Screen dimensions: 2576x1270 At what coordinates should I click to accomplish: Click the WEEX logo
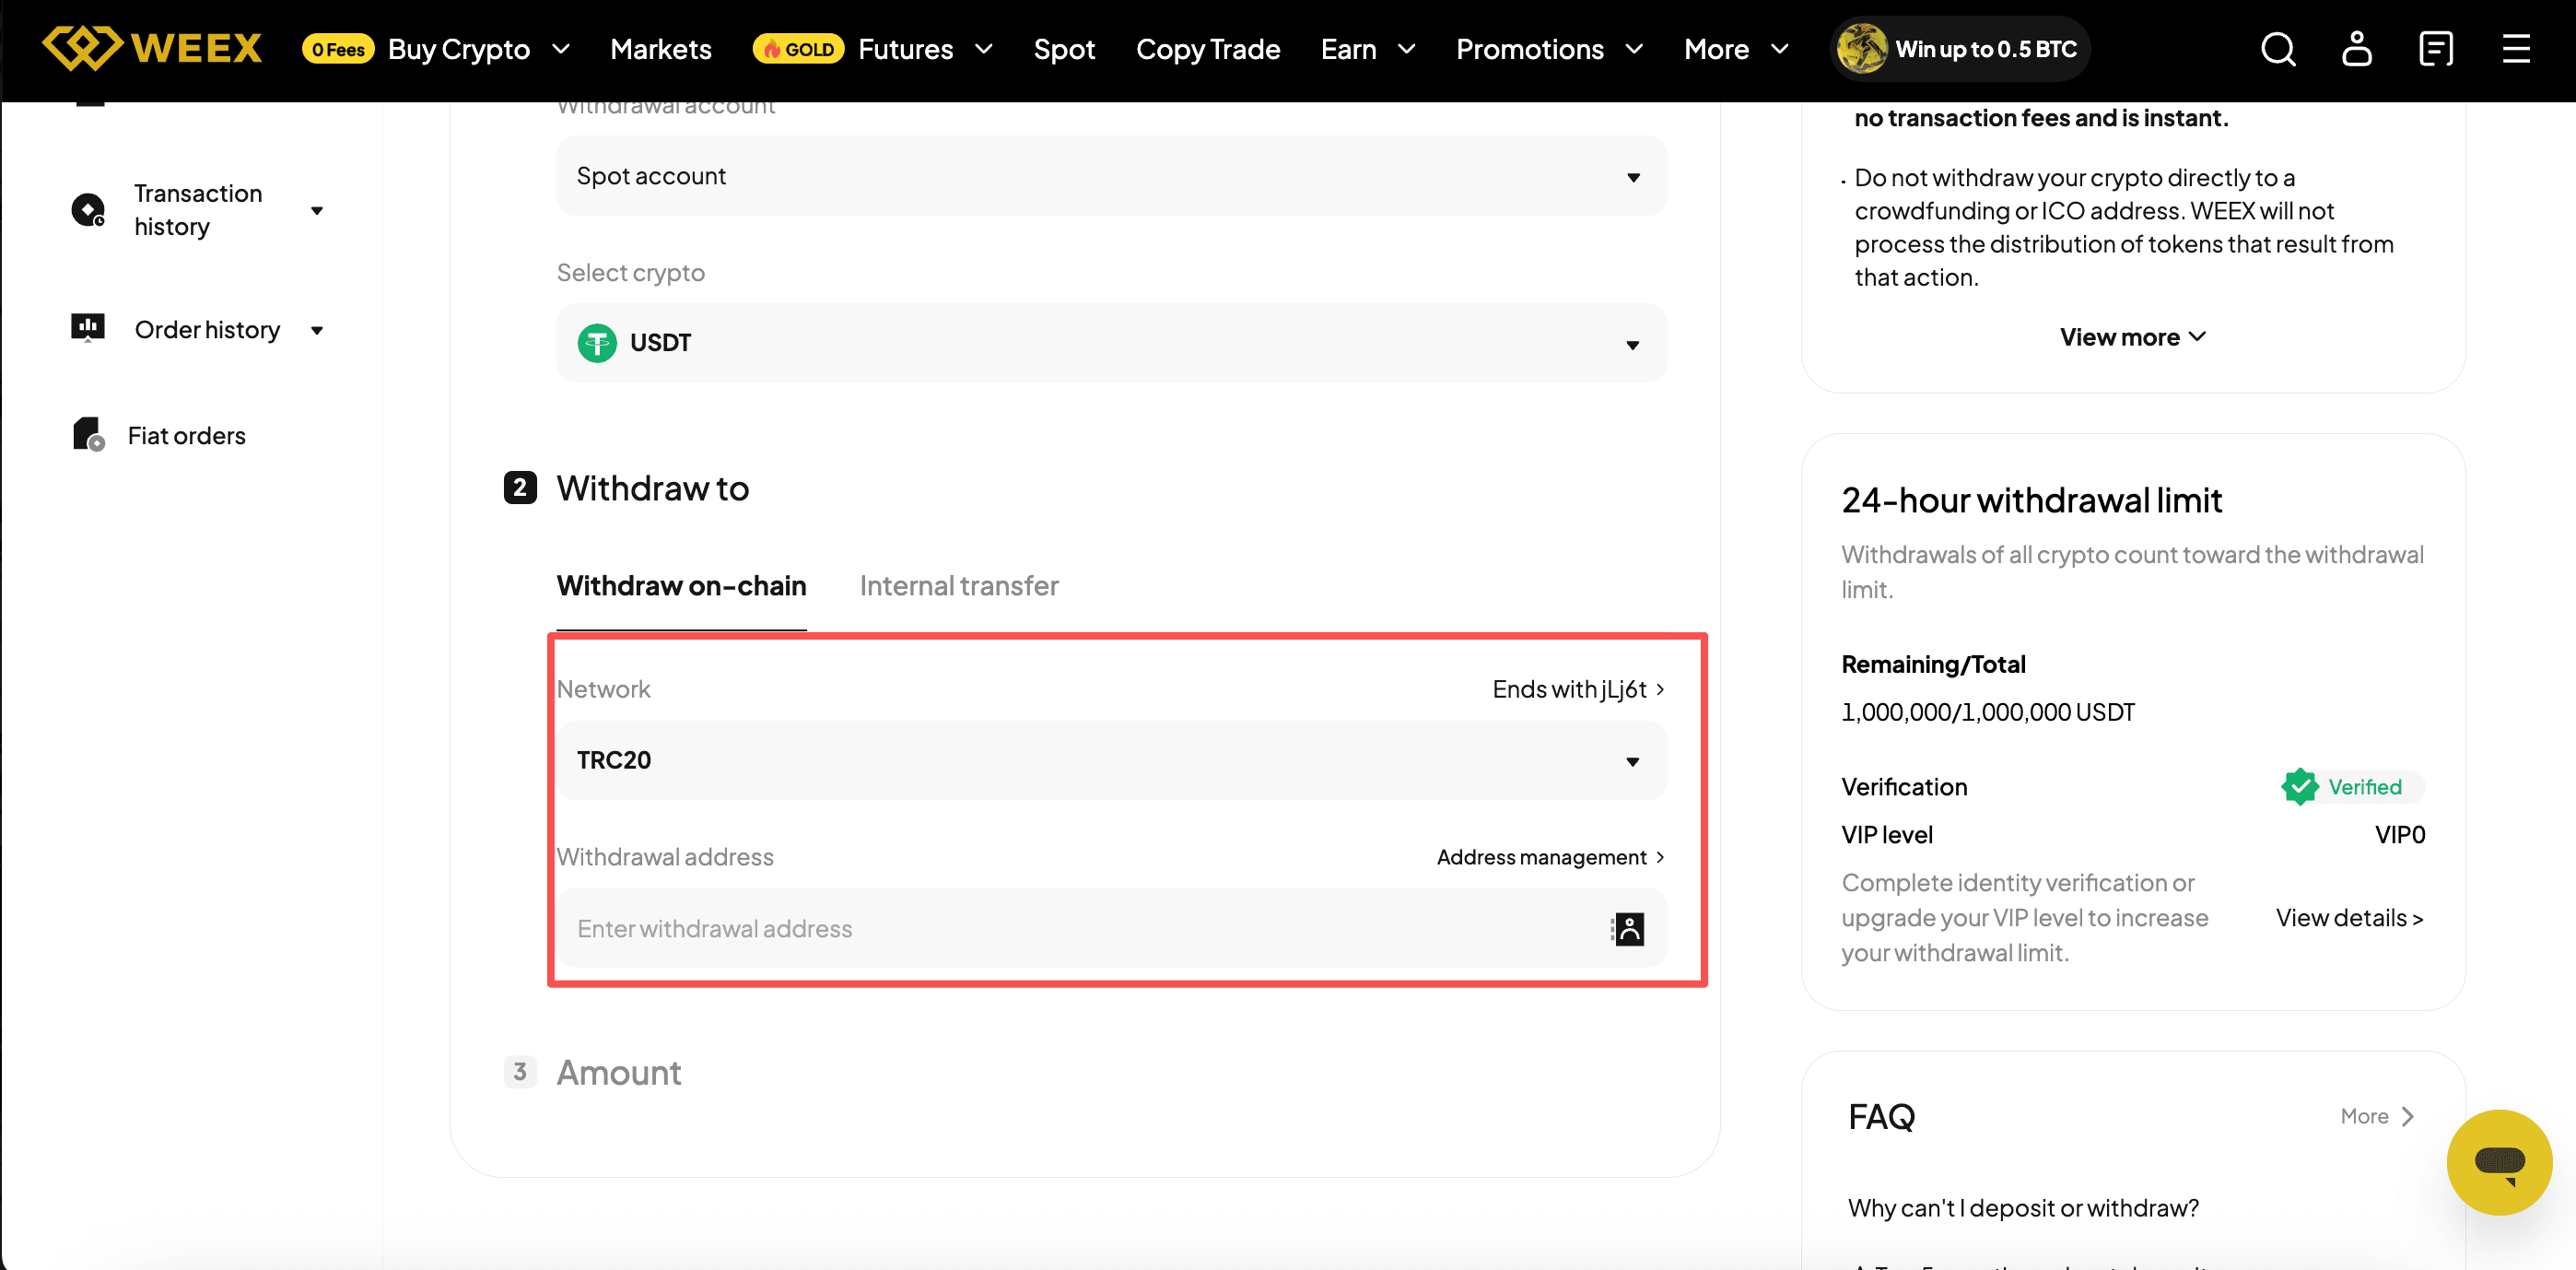[152, 48]
